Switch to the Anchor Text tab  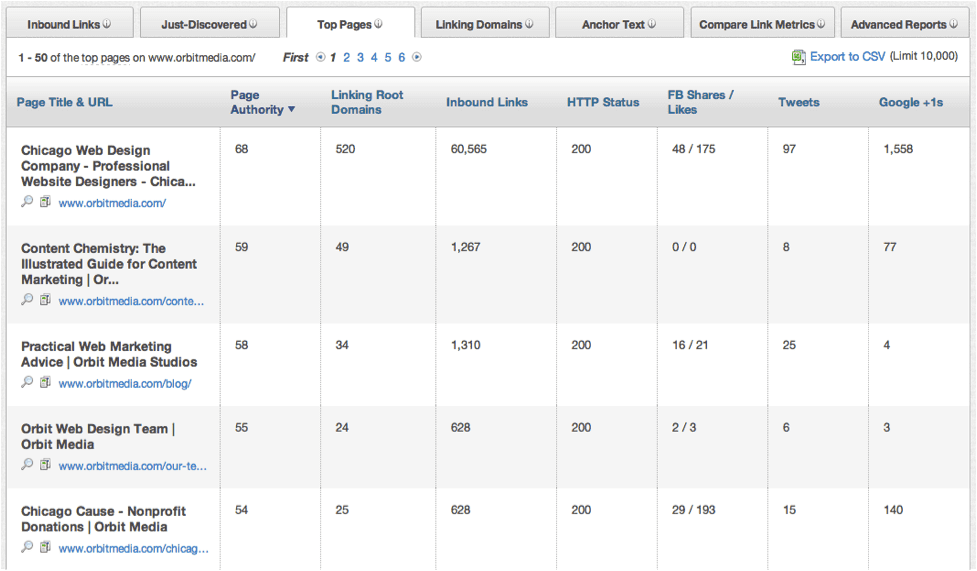click(619, 24)
